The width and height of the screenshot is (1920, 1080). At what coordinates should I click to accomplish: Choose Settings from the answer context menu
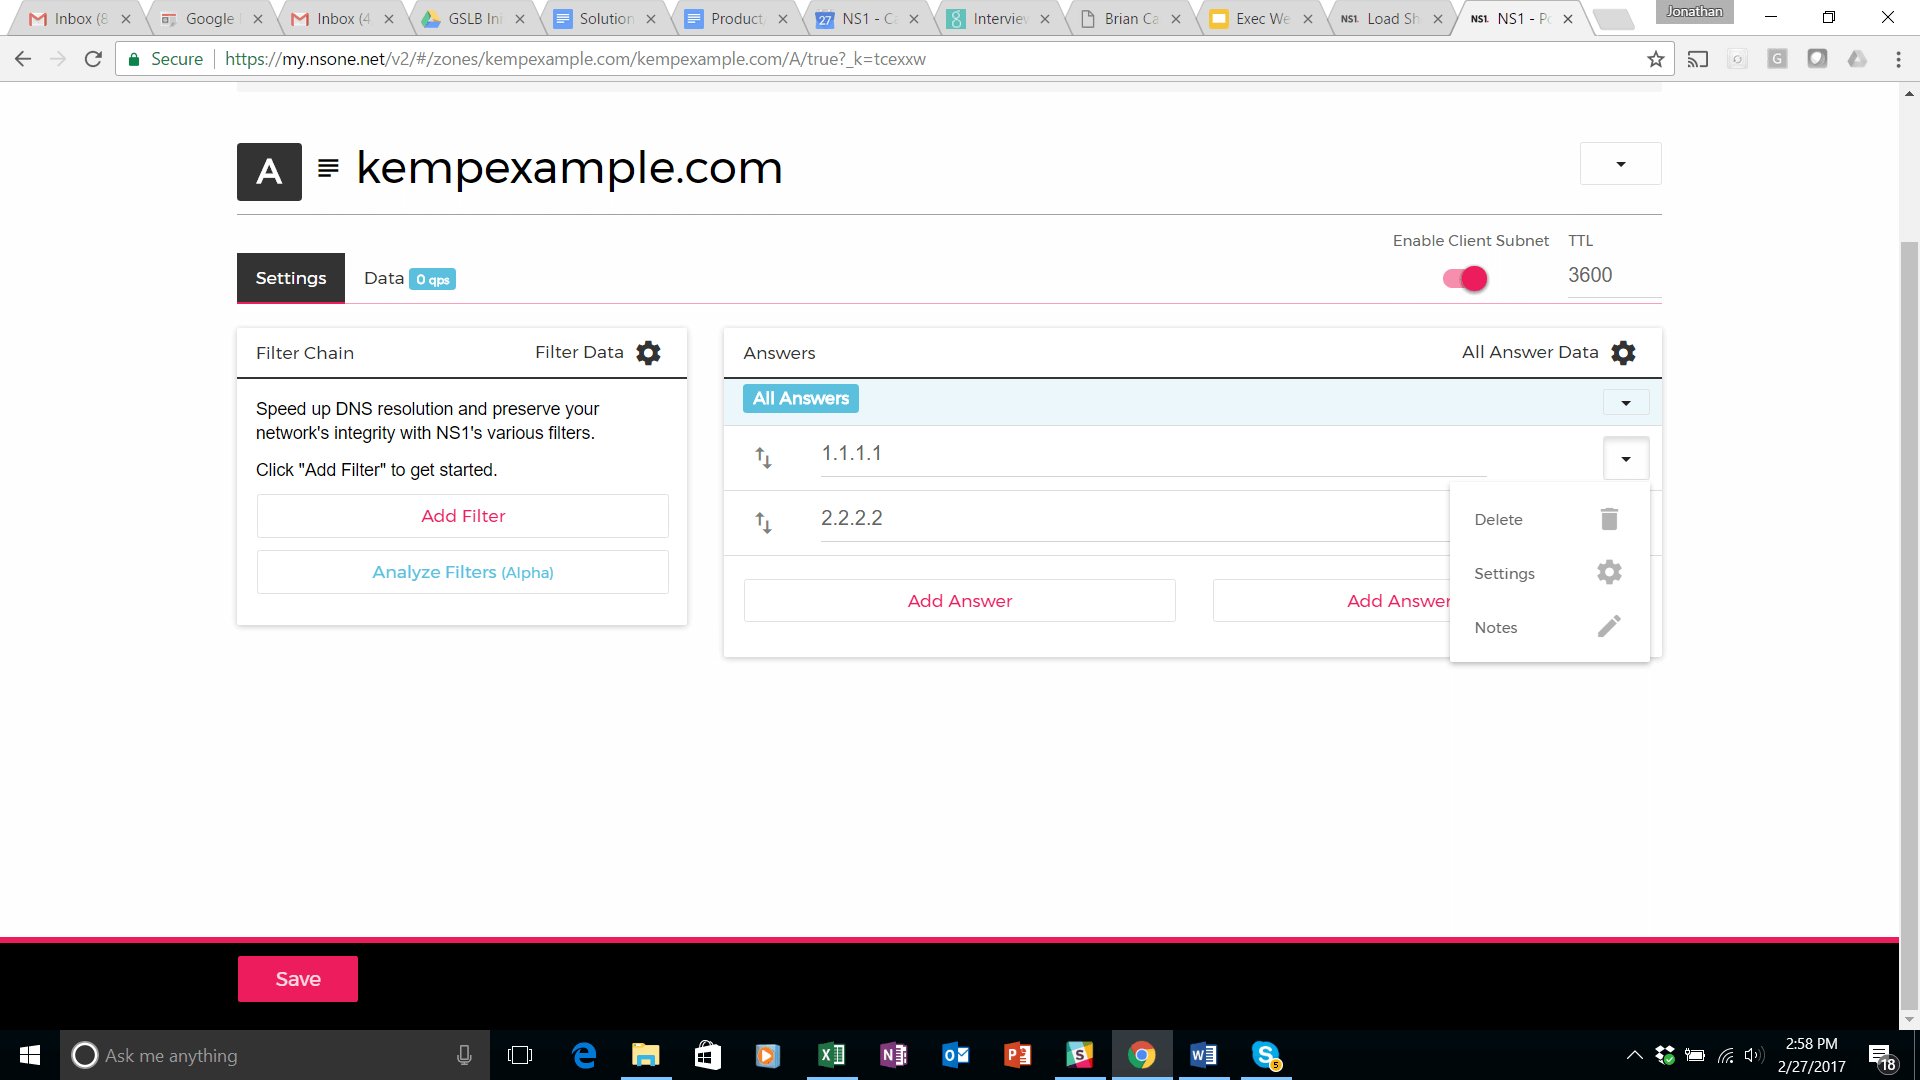pos(1504,574)
